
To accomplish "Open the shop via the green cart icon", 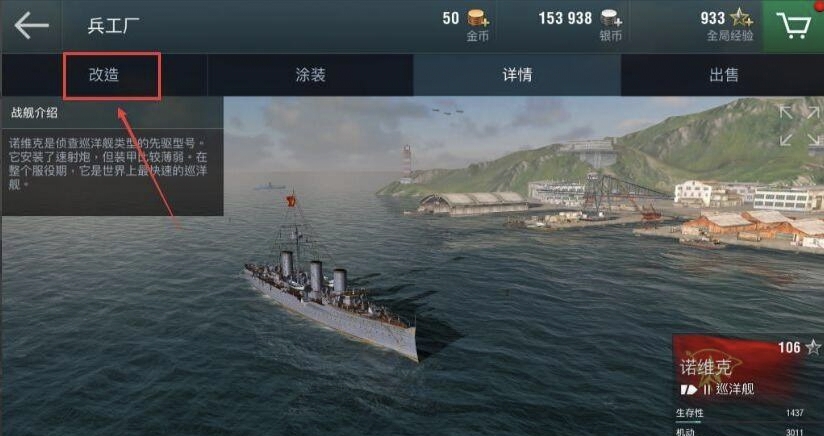I will click(793, 25).
